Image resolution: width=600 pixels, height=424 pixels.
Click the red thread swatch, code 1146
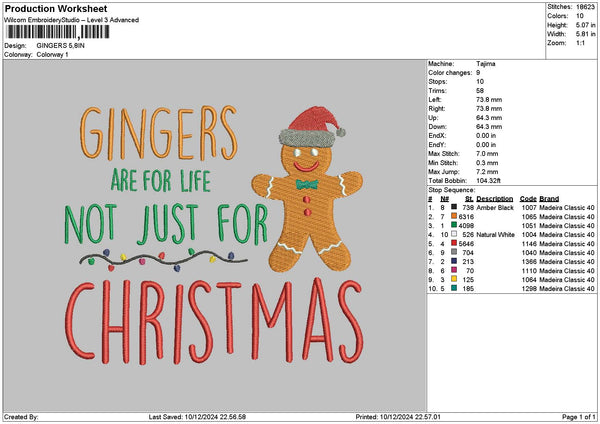(x=455, y=243)
